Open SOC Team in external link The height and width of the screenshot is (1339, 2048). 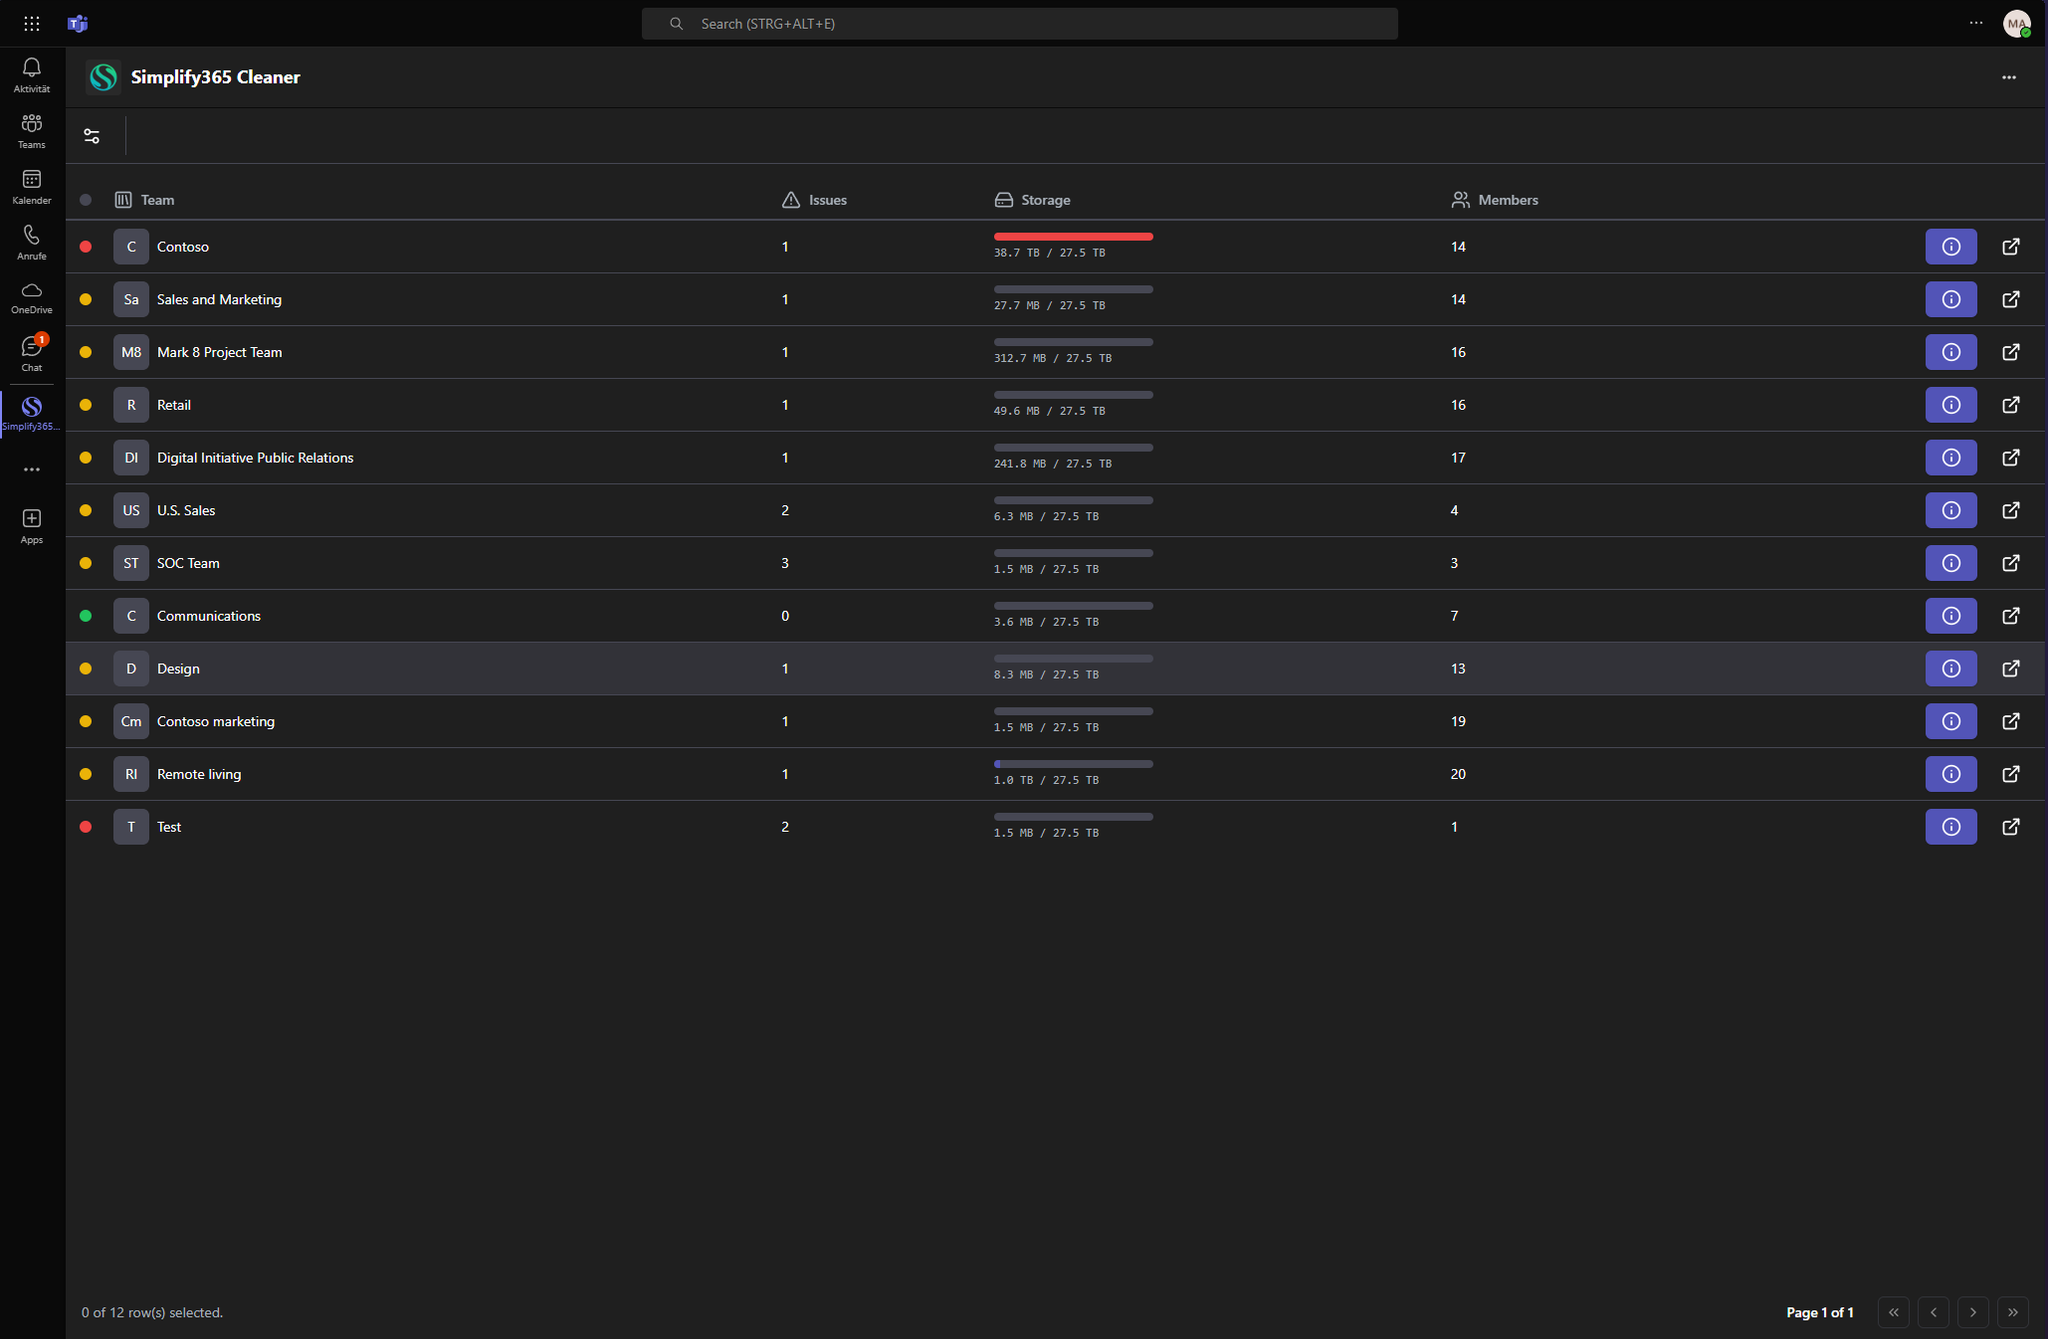pos(2010,563)
